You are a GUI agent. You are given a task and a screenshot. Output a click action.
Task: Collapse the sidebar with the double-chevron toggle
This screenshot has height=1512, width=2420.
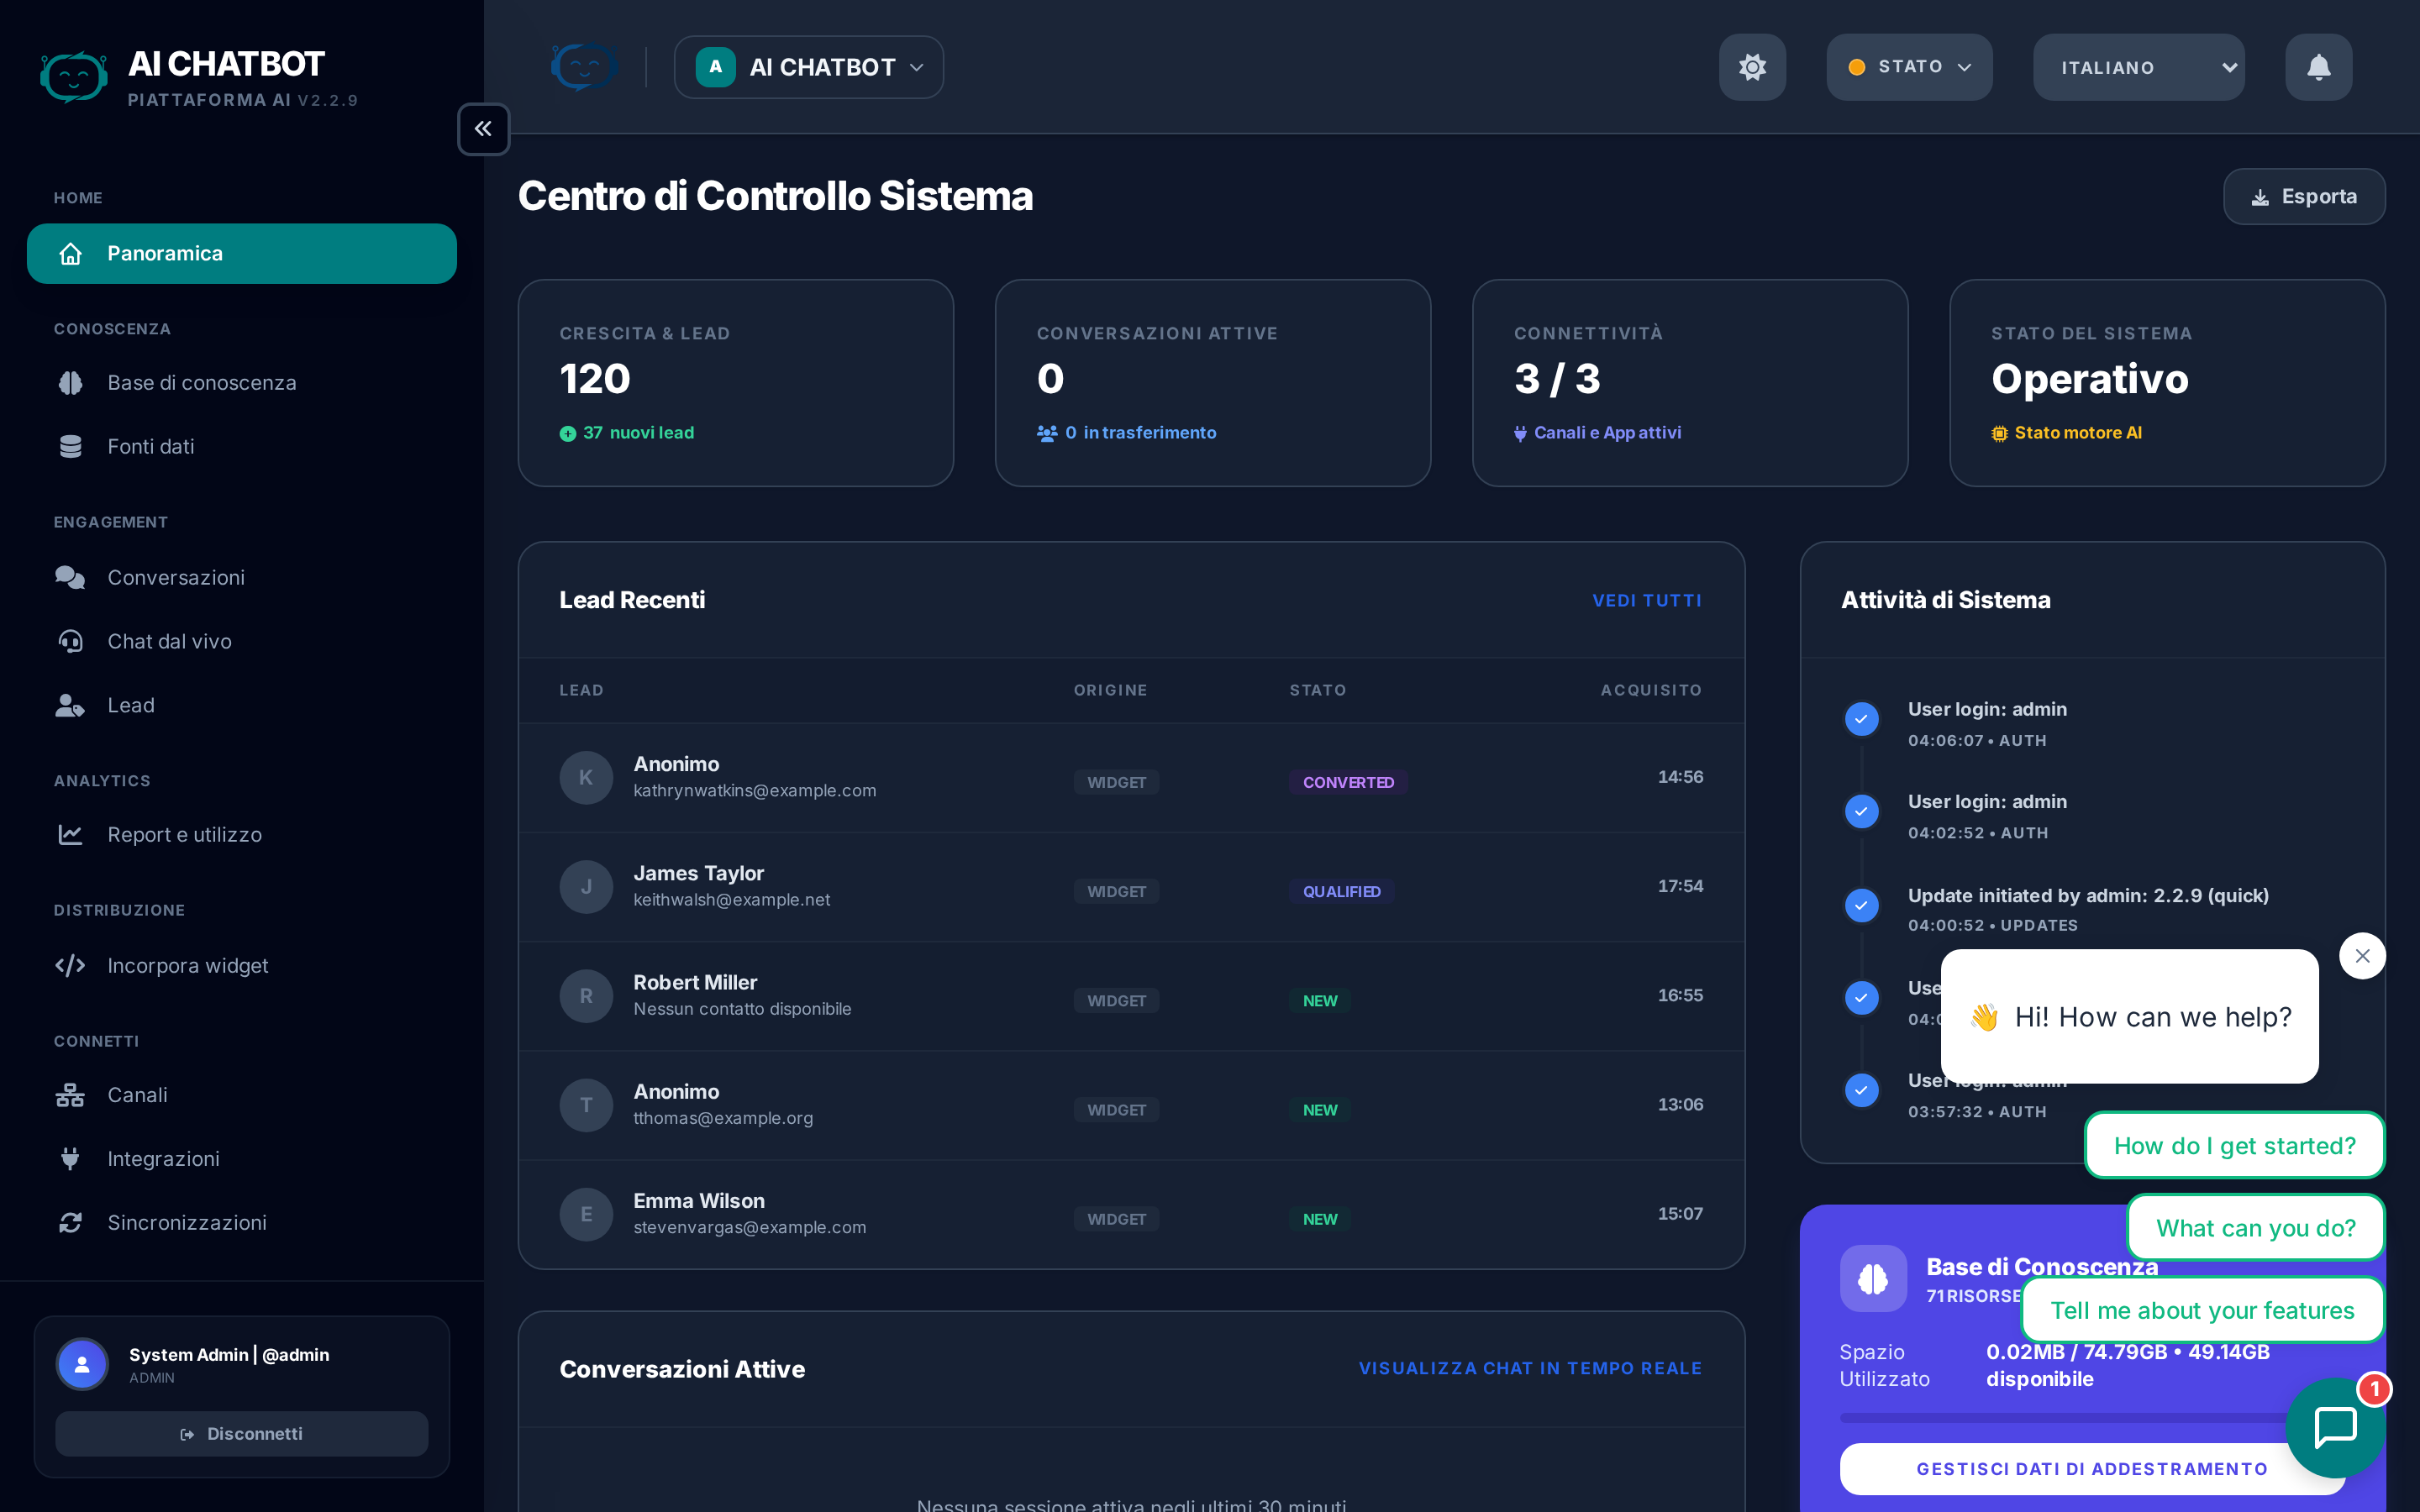coord(484,129)
